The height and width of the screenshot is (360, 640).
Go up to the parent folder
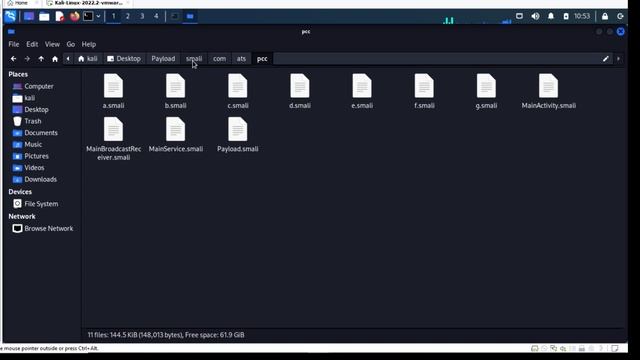pyautogui.click(x=41, y=59)
